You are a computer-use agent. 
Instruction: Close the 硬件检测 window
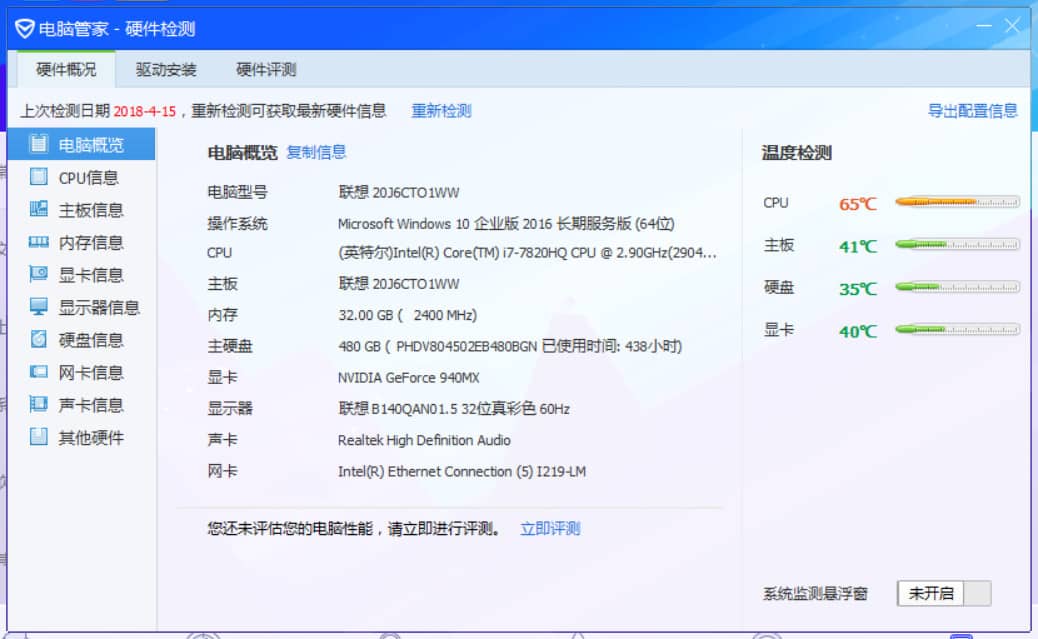point(1012,26)
